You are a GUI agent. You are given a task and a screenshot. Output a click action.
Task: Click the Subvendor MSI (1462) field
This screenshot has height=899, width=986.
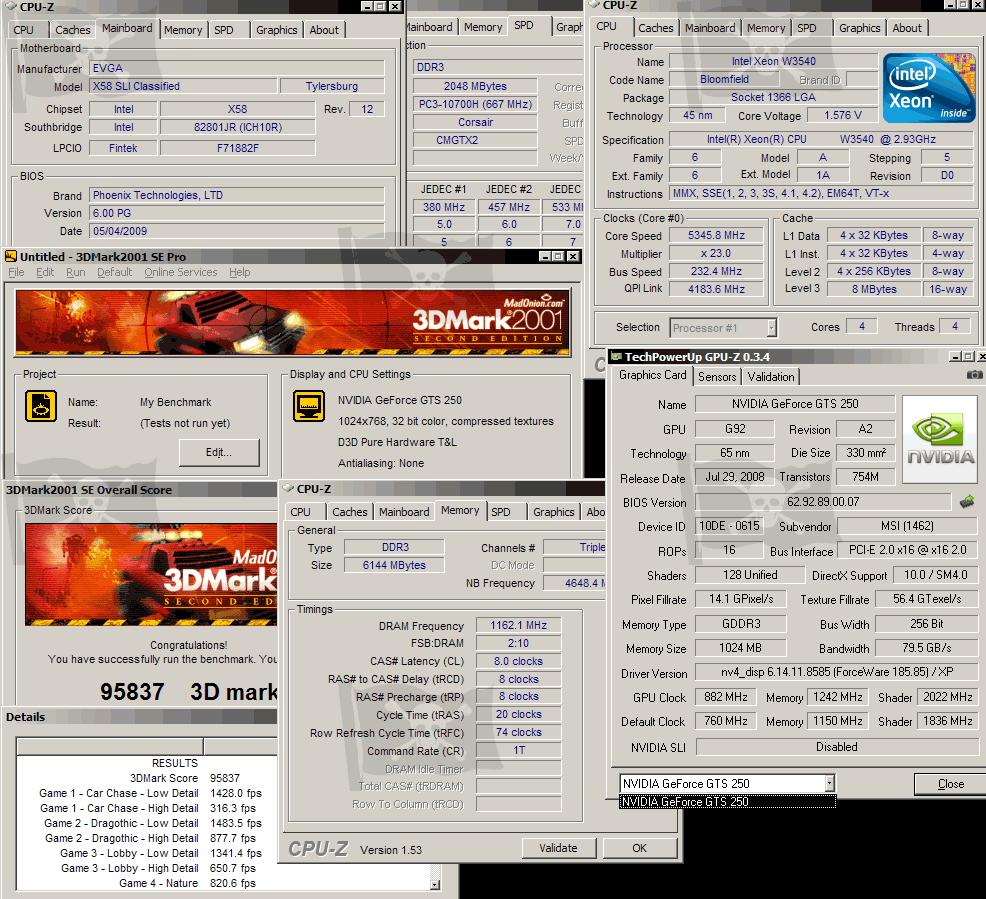[x=907, y=526]
